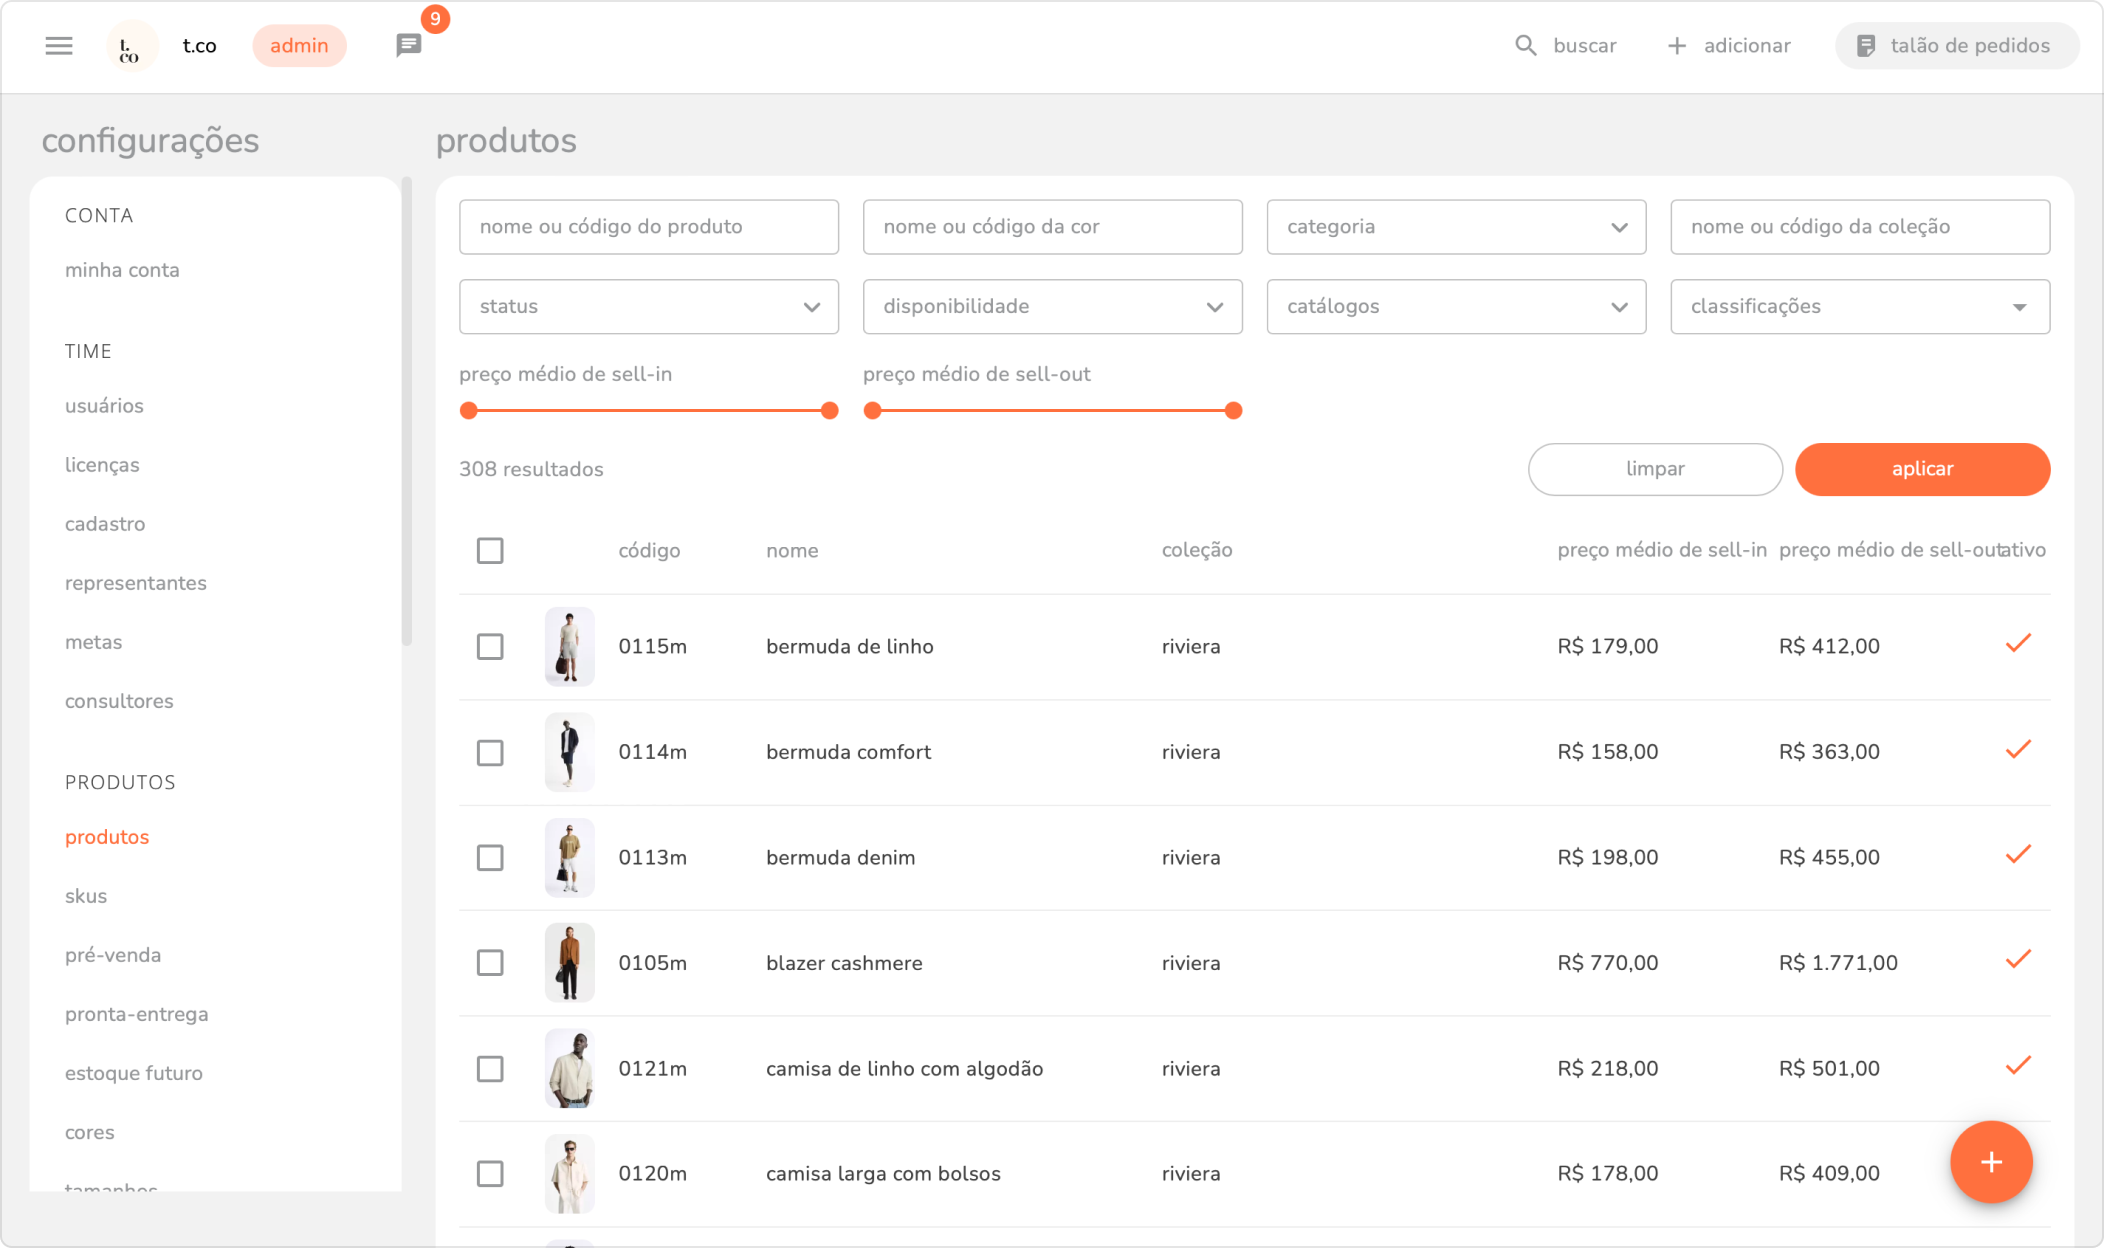The height and width of the screenshot is (1248, 2104).
Task: Open talão de pedidos order pad icon
Action: 1866,46
